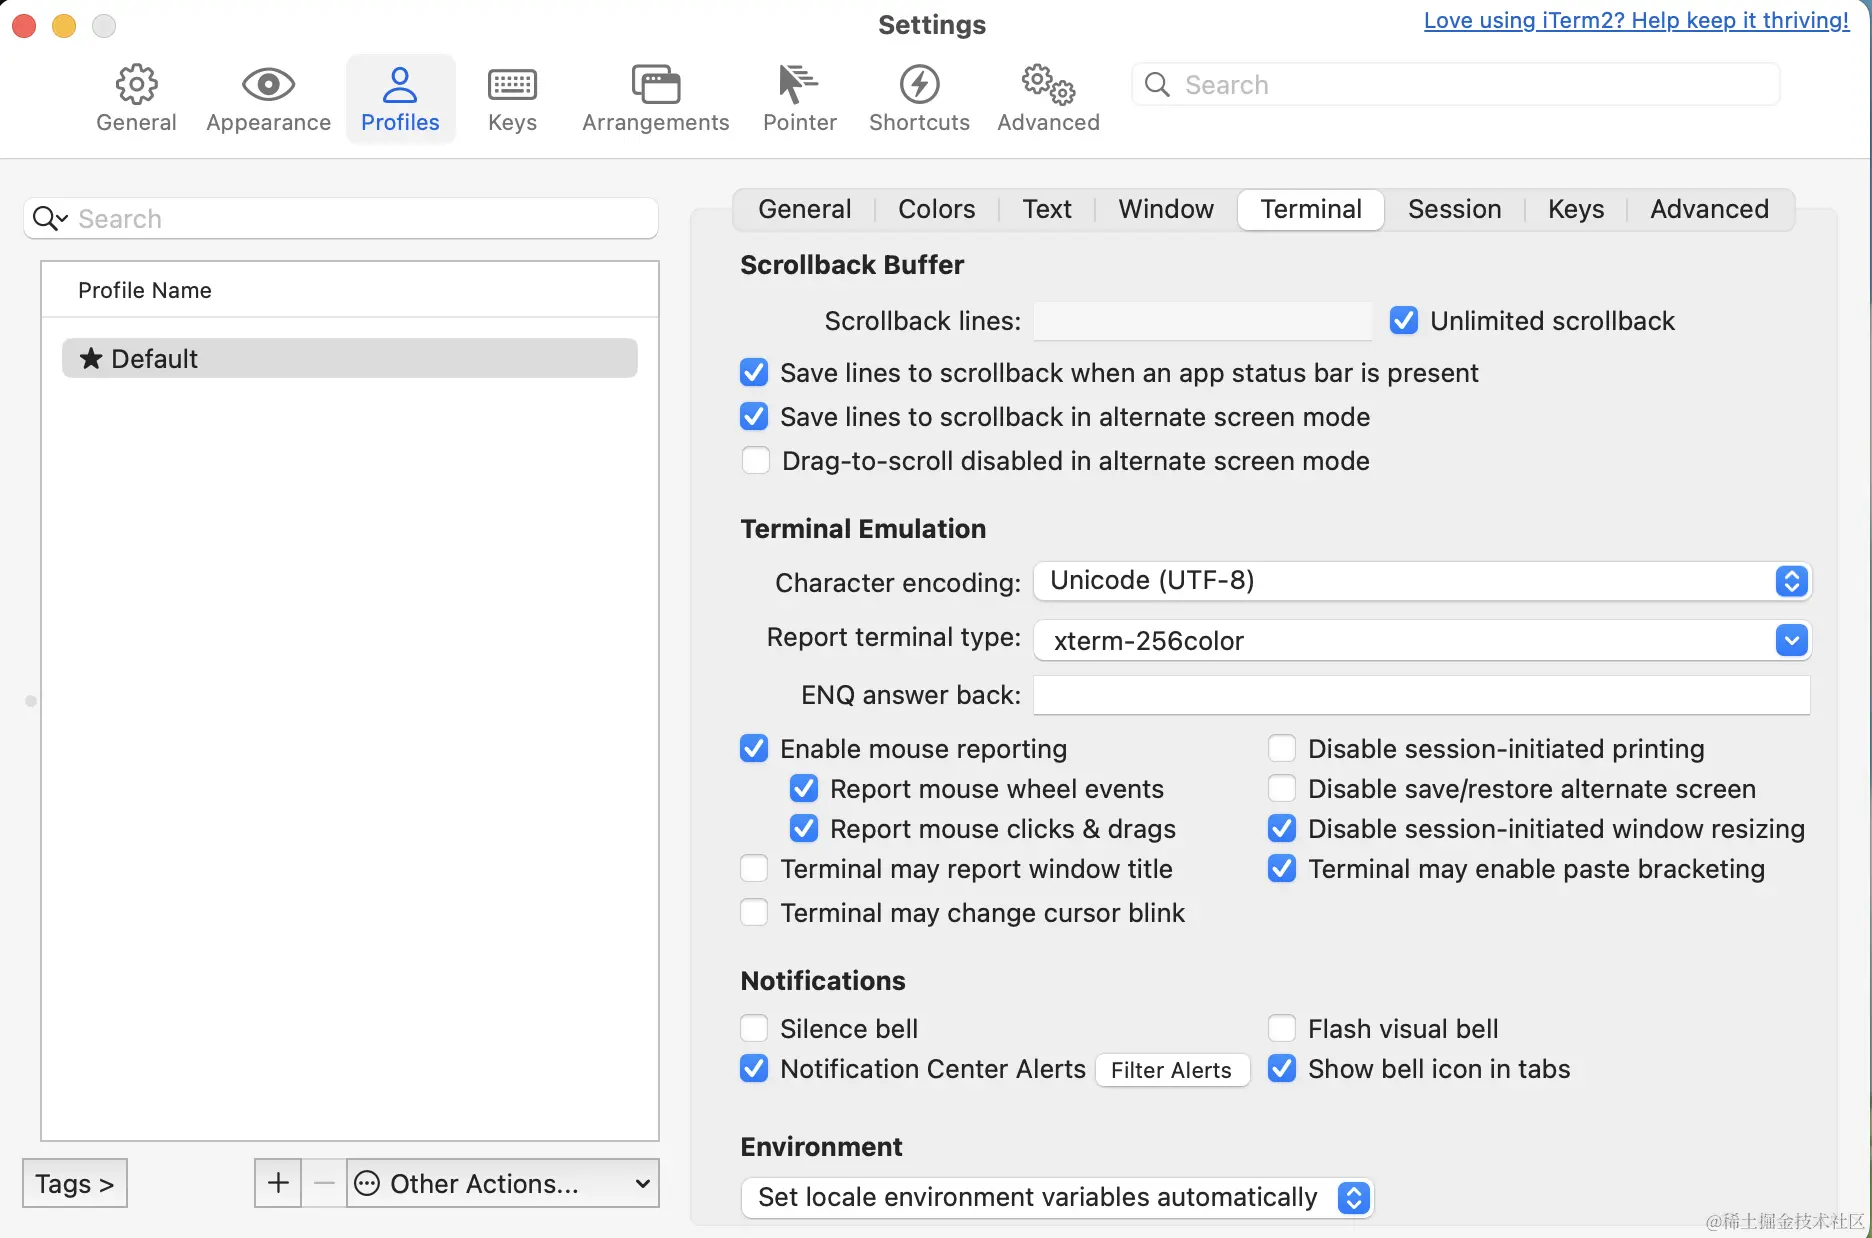Click the profile list Search field
Viewport: 1872px width, 1238px height.
click(341, 218)
